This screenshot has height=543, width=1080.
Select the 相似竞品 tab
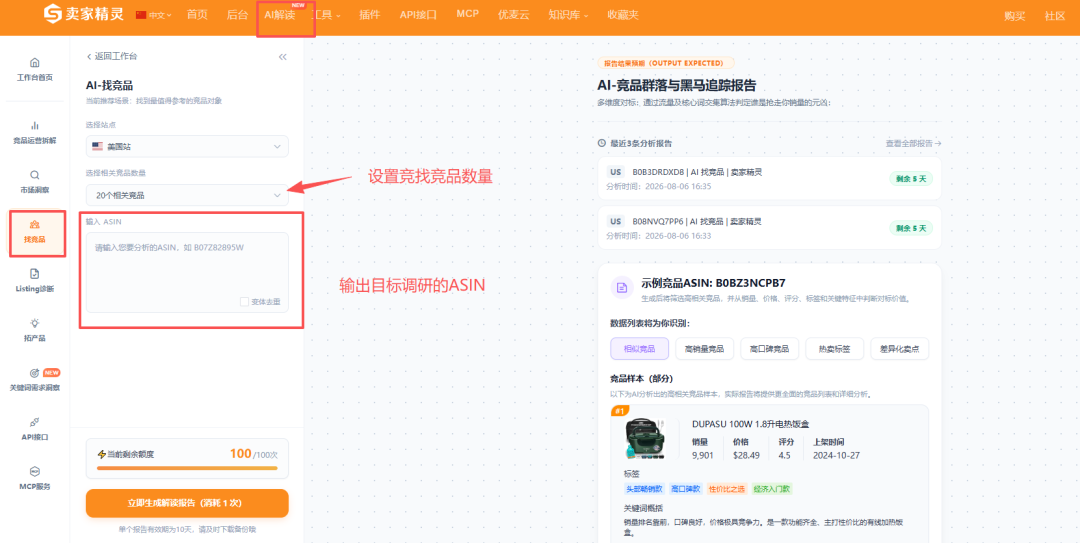pos(639,349)
